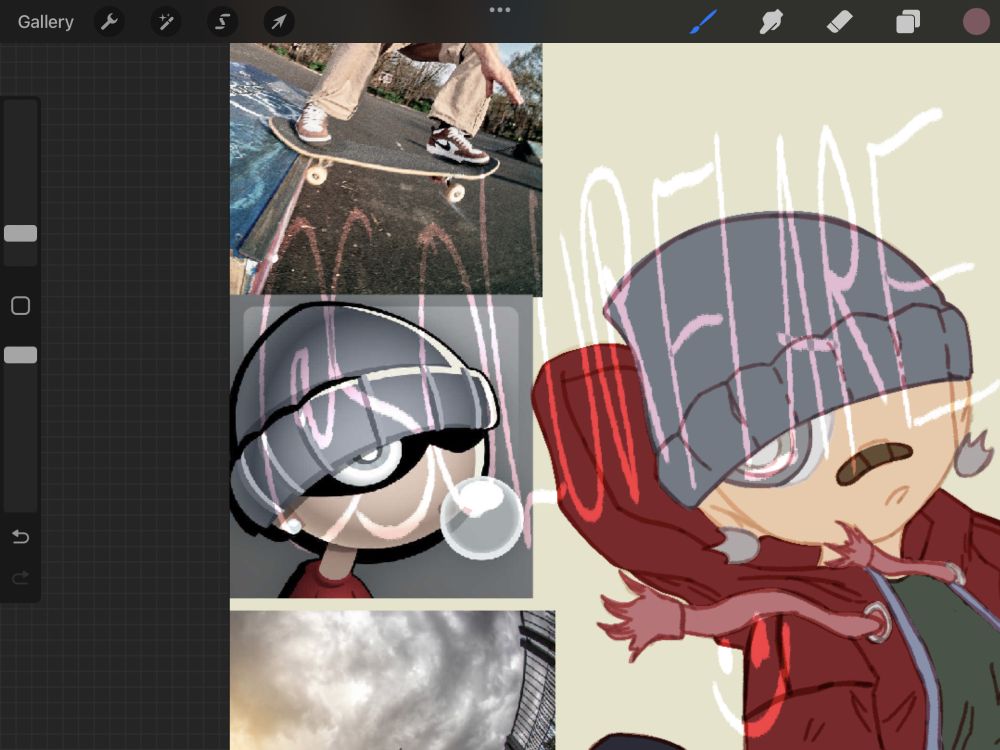Activate the Selection tool

[x=222, y=22]
